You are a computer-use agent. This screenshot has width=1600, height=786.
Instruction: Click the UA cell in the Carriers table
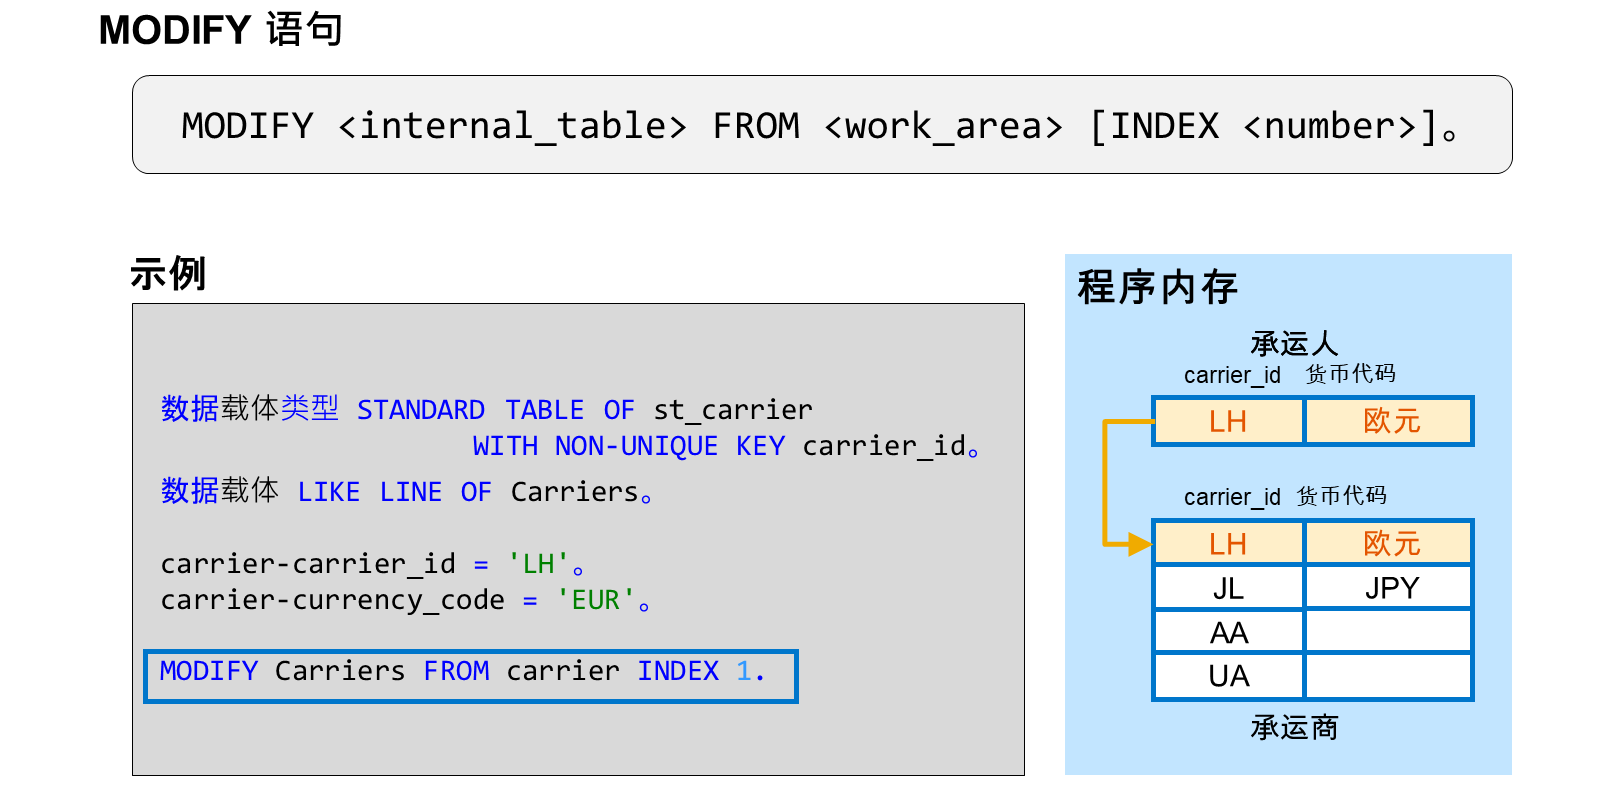(x=1228, y=676)
